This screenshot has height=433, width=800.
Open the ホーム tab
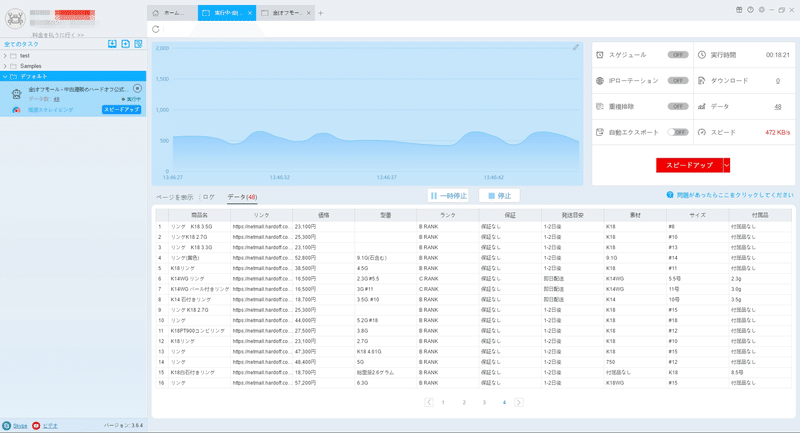click(x=172, y=13)
